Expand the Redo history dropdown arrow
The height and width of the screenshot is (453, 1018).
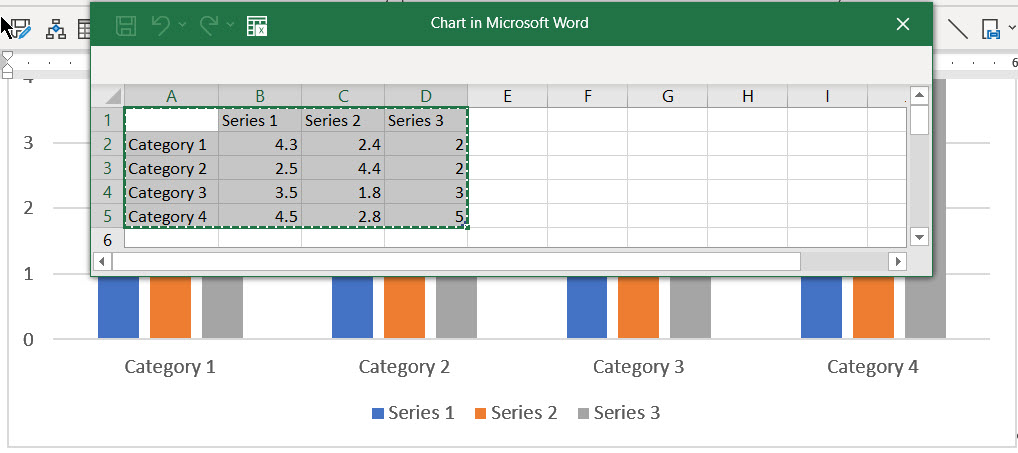[x=231, y=26]
